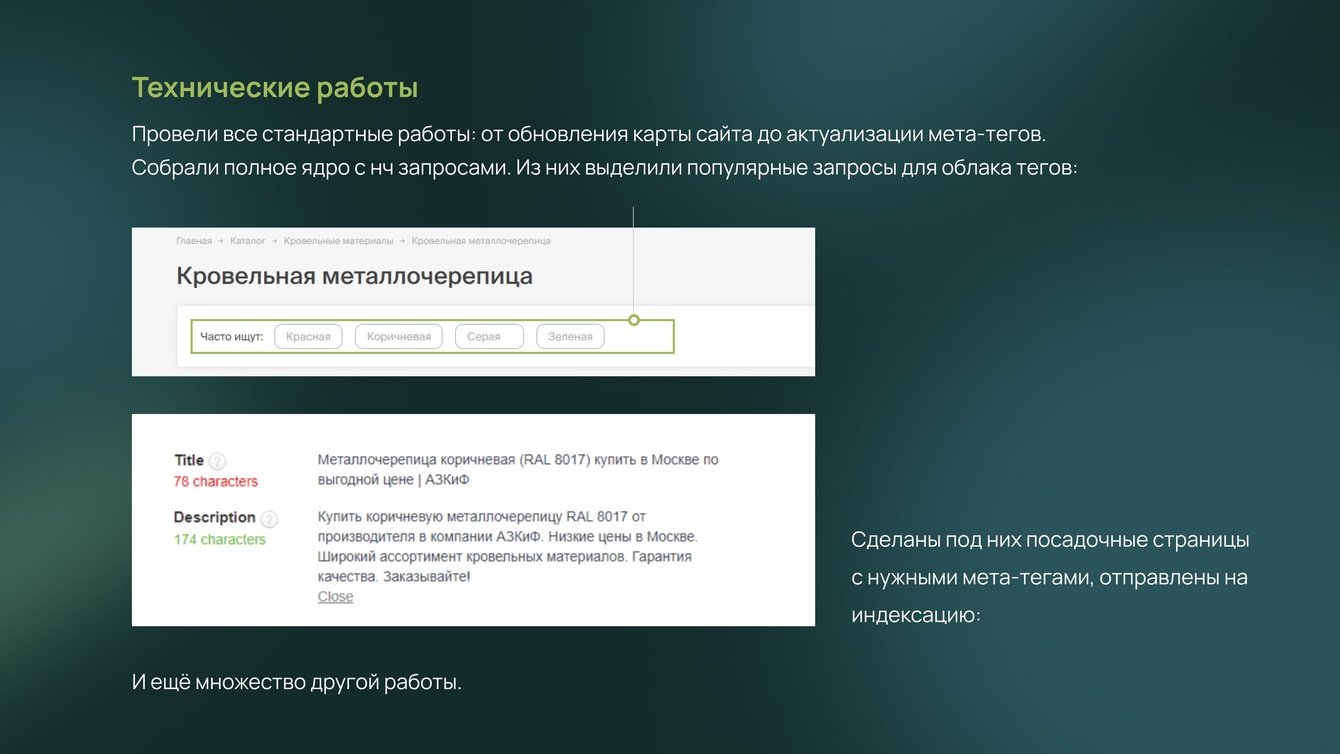Click the 'И ещё множество другой работы.' line
The image size is (1340, 754).
click(x=297, y=683)
